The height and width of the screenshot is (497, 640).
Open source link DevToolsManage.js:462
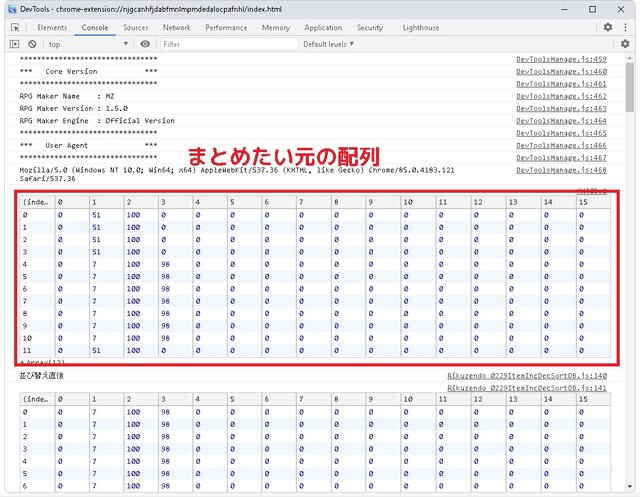[561, 96]
